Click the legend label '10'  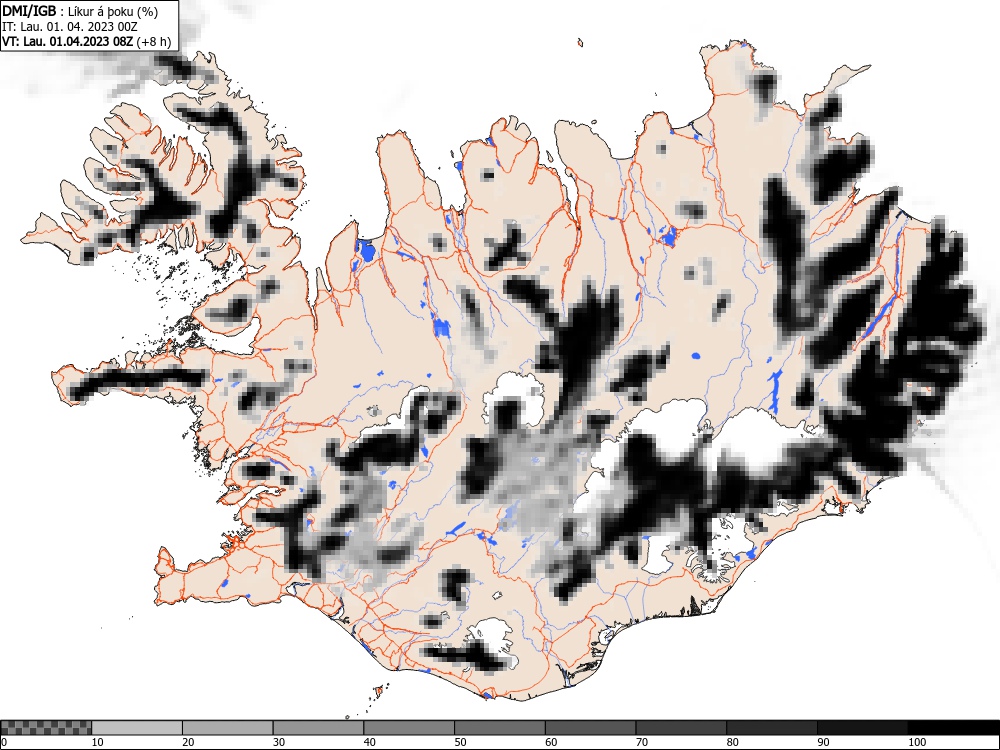tap(98, 742)
